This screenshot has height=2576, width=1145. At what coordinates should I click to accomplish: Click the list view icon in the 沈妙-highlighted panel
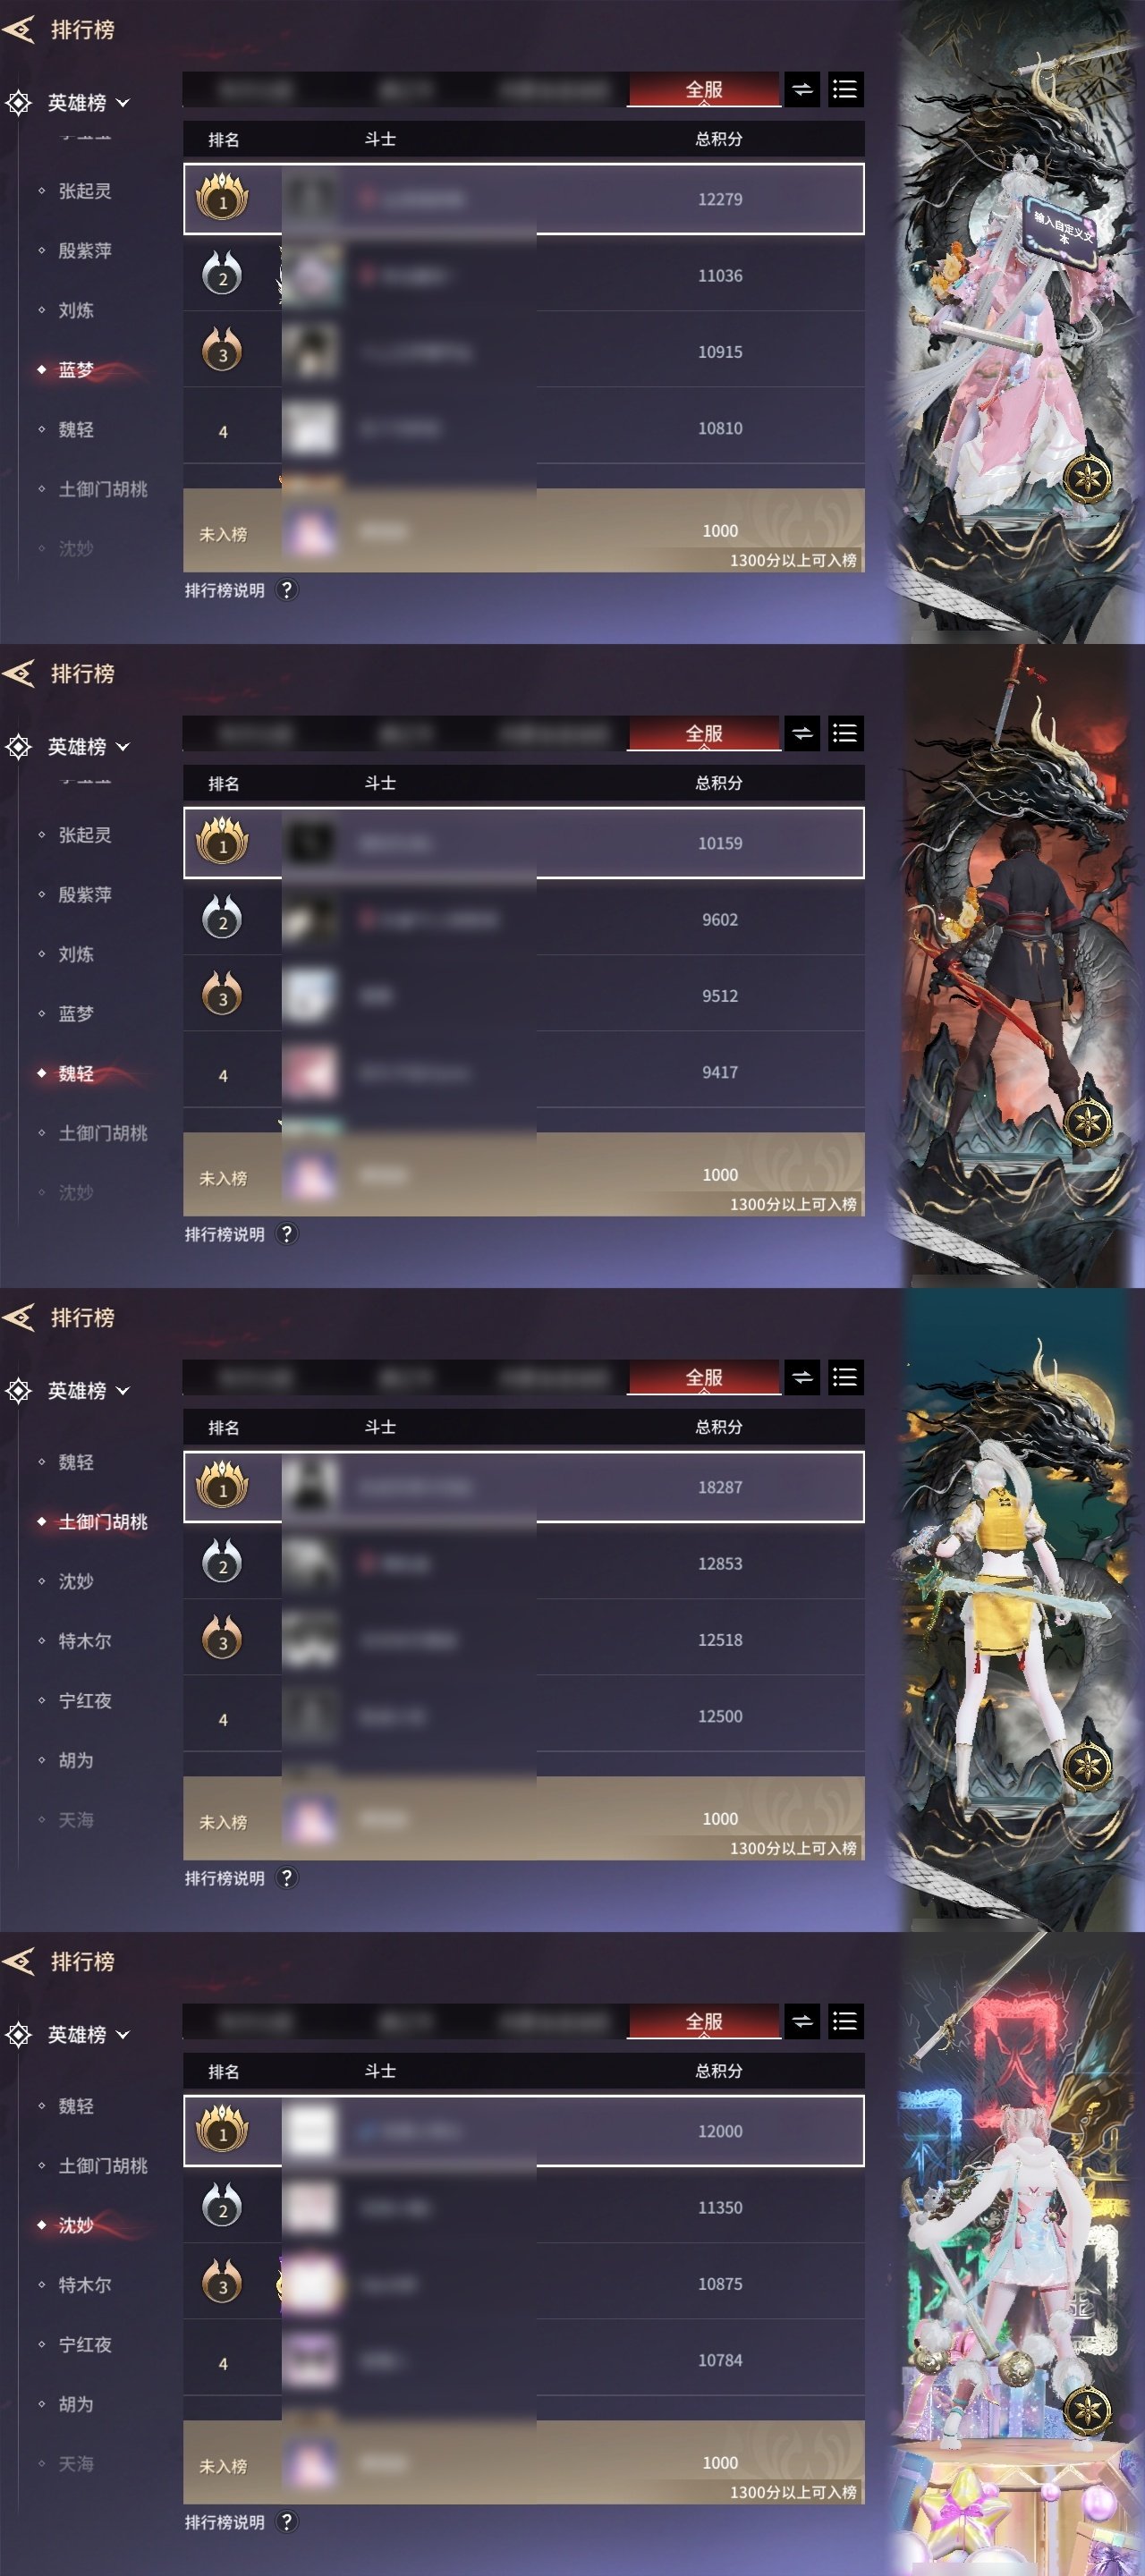[845, 2022]
